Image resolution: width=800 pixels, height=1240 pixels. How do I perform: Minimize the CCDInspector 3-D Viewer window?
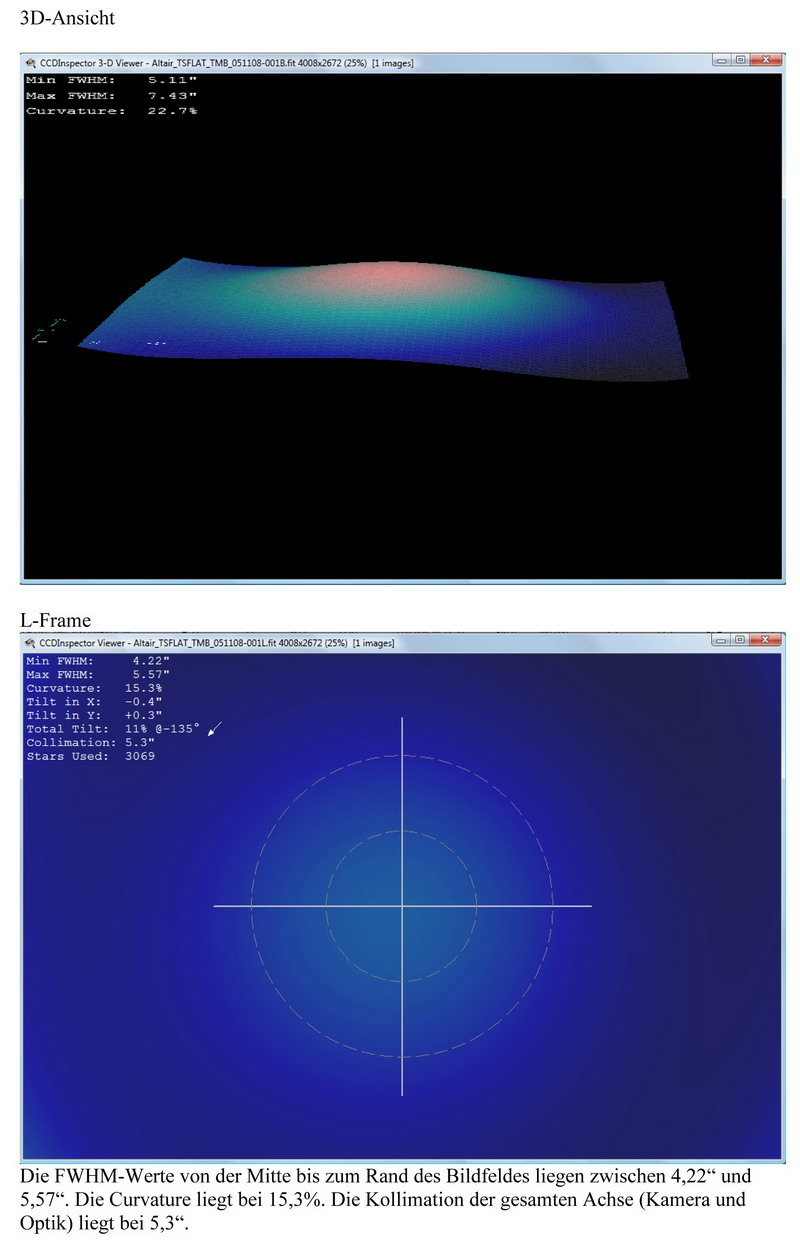(722, 61)
